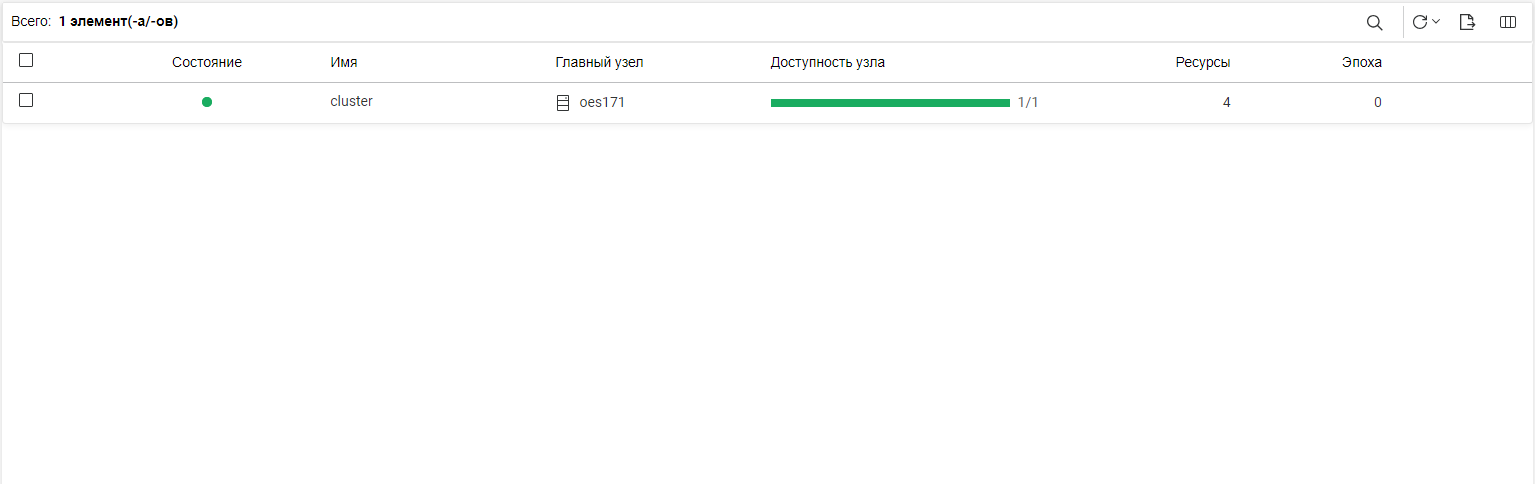Export the table using export icon
1535x484 pixels.
[x=1467, y=22]
